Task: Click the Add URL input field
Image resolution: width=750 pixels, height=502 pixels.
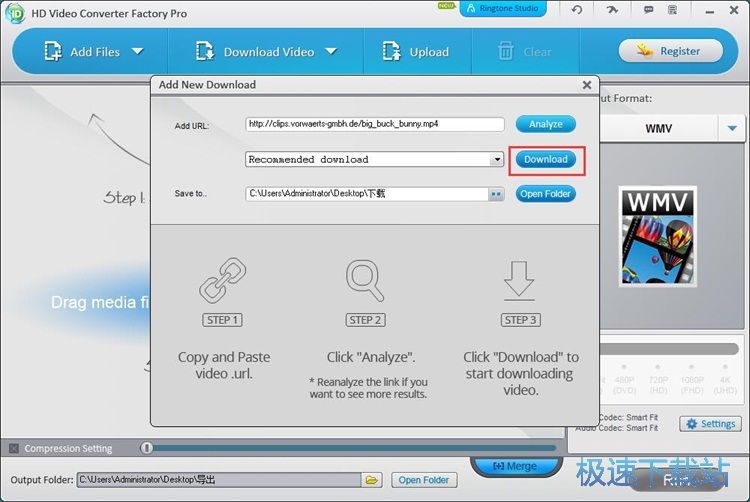Action: [375, 124]
